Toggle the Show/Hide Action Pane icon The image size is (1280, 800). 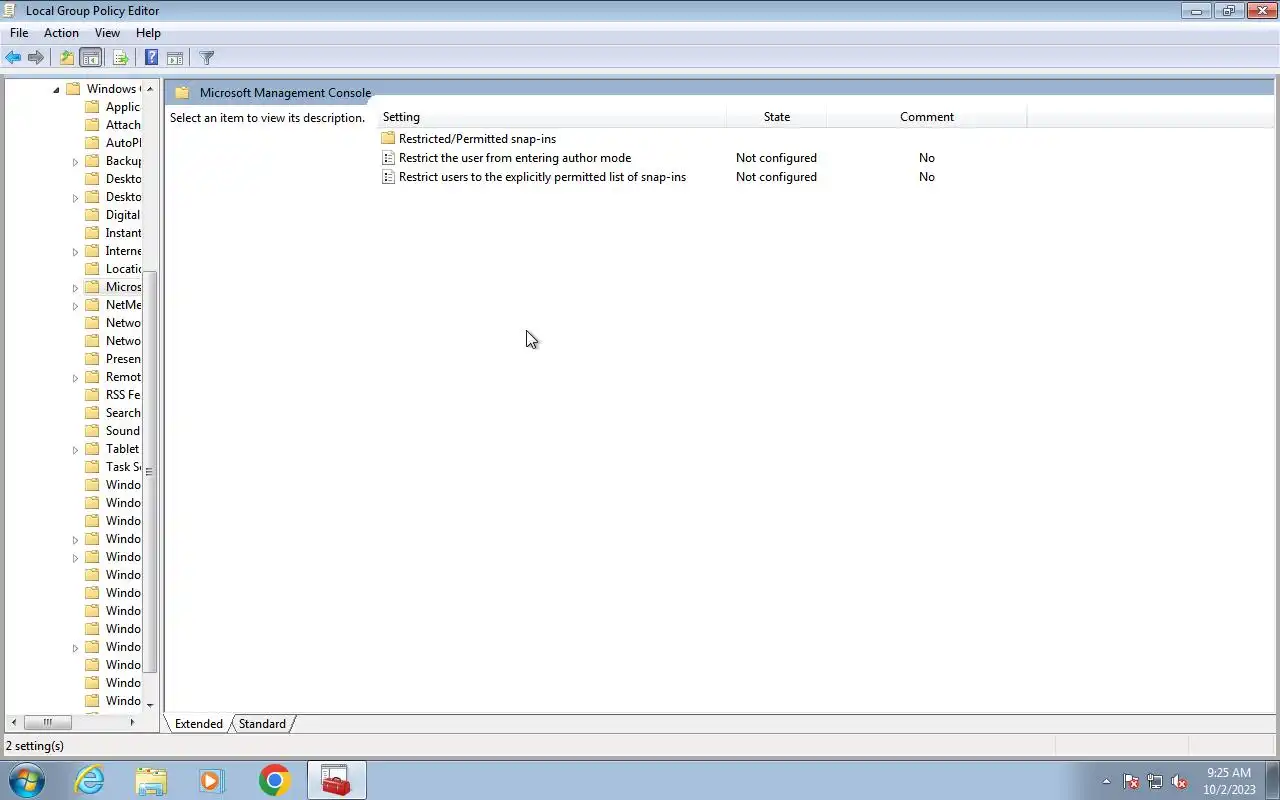174,58
